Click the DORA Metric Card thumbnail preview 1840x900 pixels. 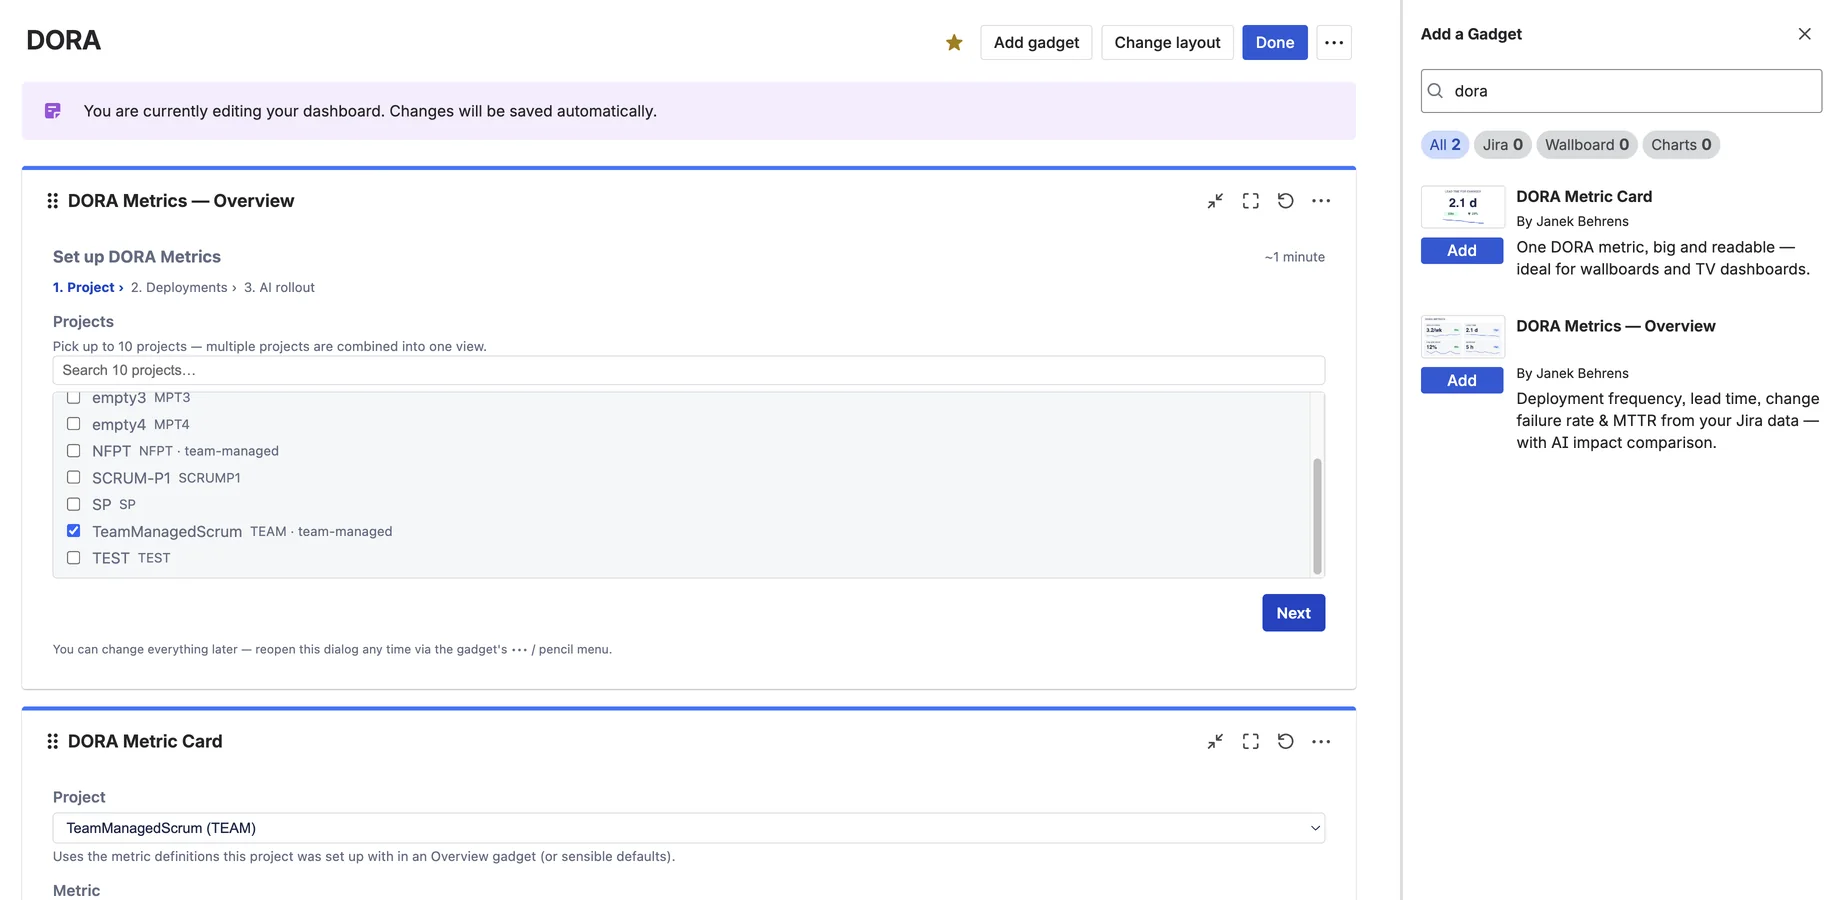(1463, 207)
